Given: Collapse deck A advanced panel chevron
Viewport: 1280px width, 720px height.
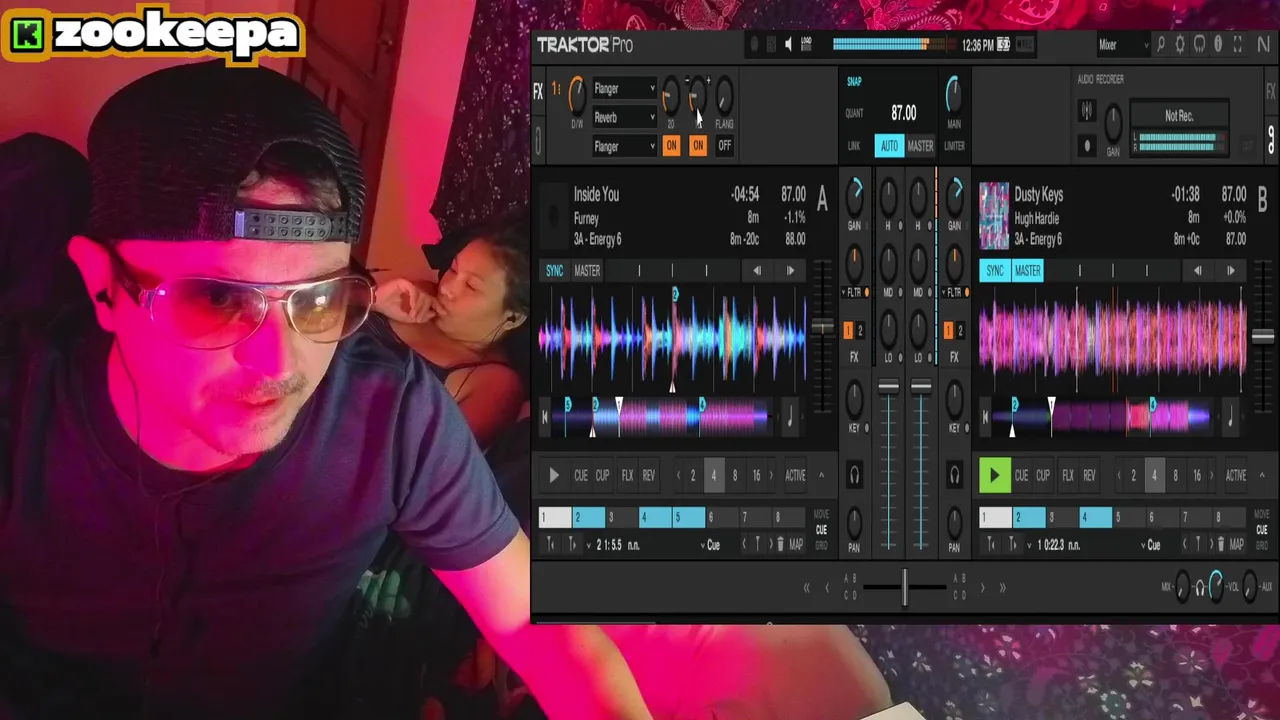Looking at the screenshot, I should pyautogui.click(x=822, y=476).
